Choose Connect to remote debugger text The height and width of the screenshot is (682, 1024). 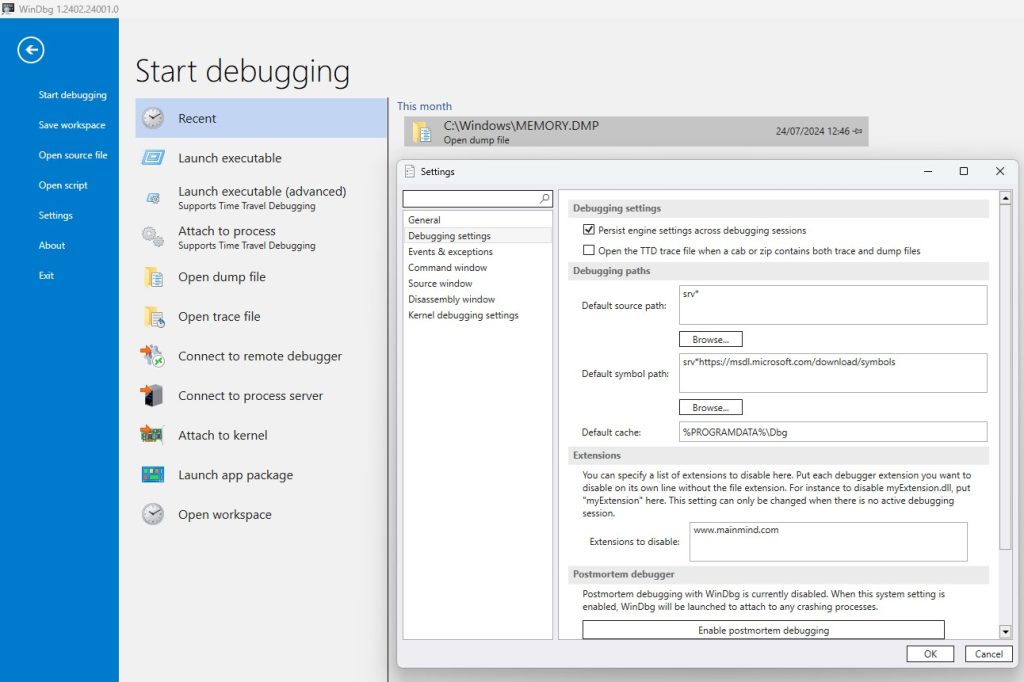260,356
